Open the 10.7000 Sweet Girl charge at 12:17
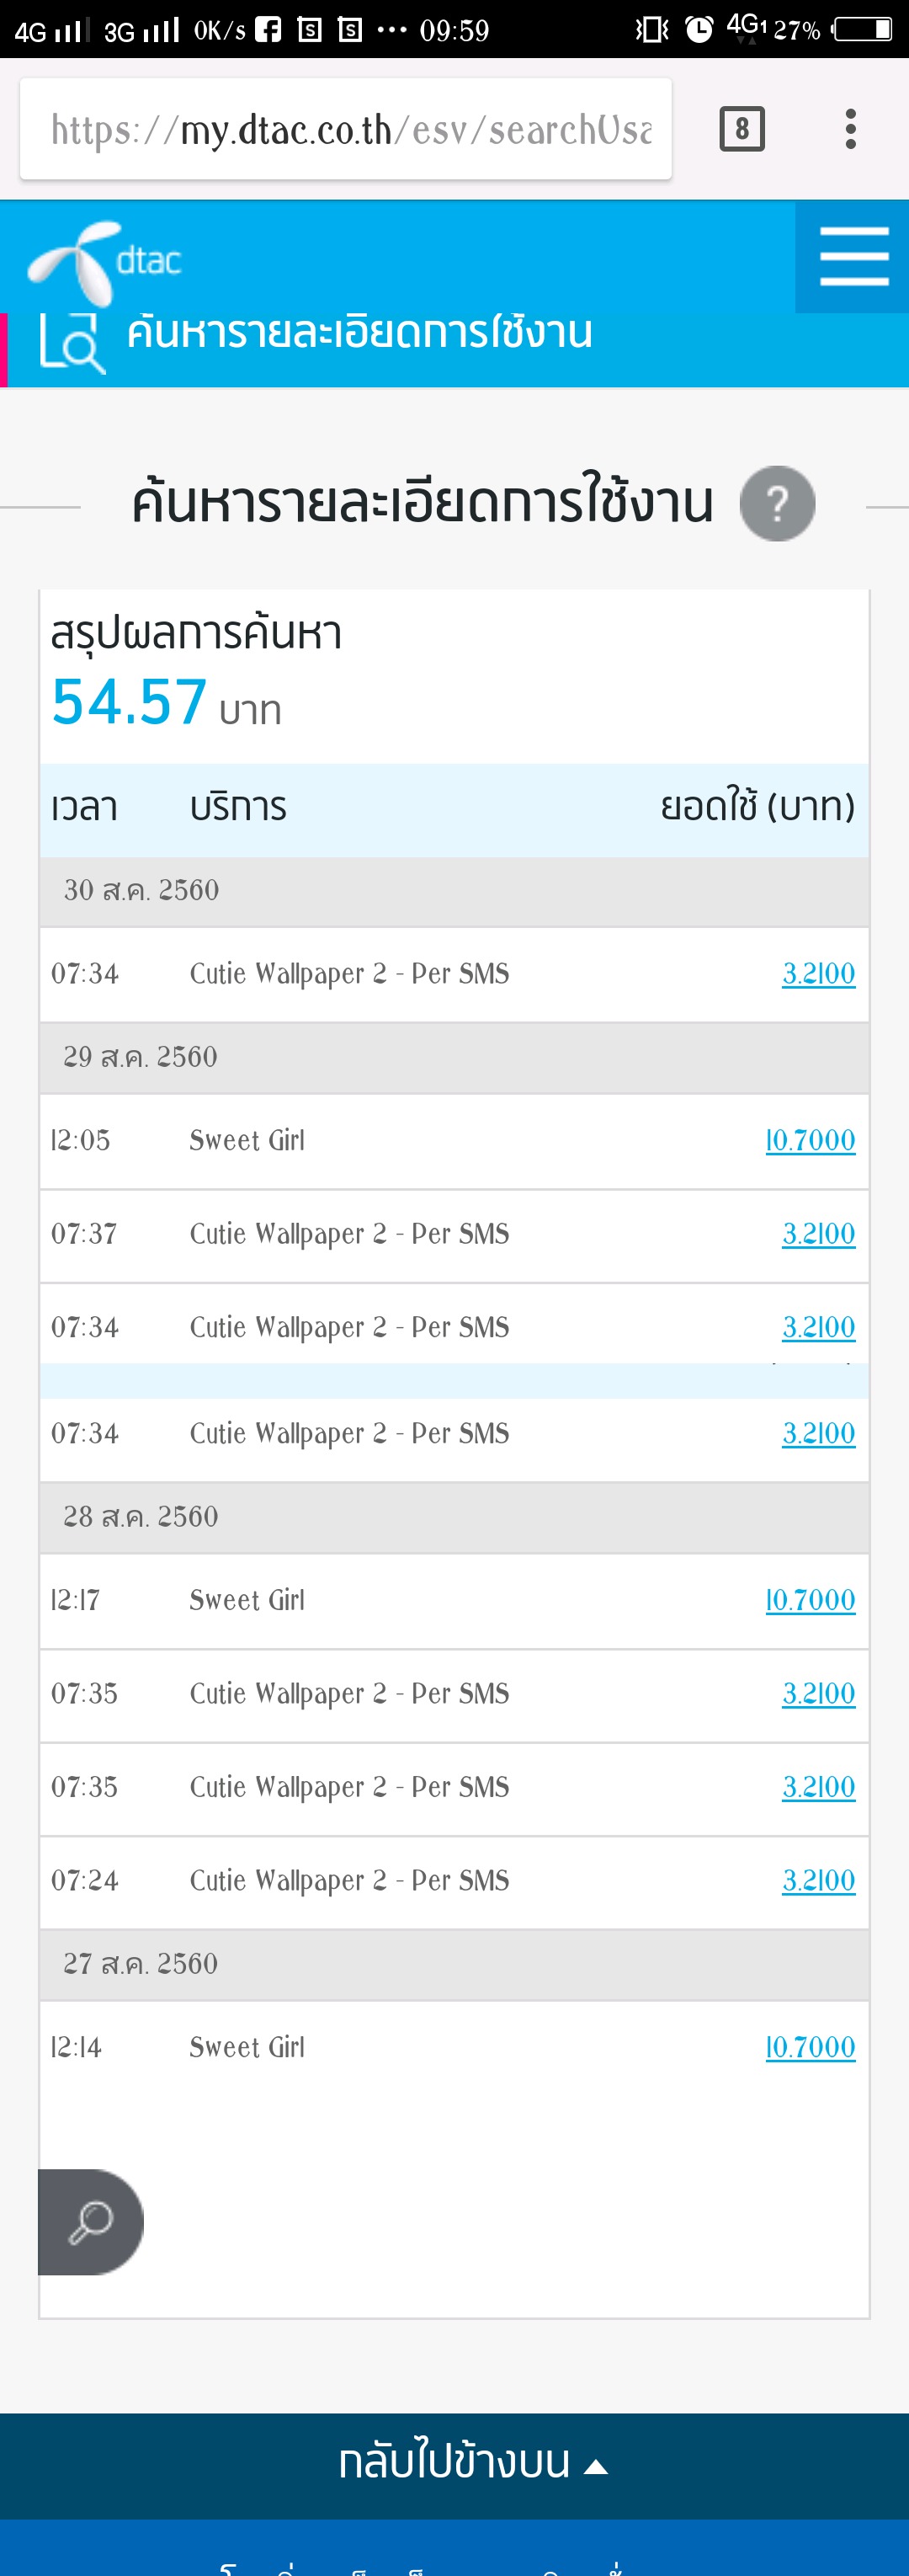 tap(810, 1600)
